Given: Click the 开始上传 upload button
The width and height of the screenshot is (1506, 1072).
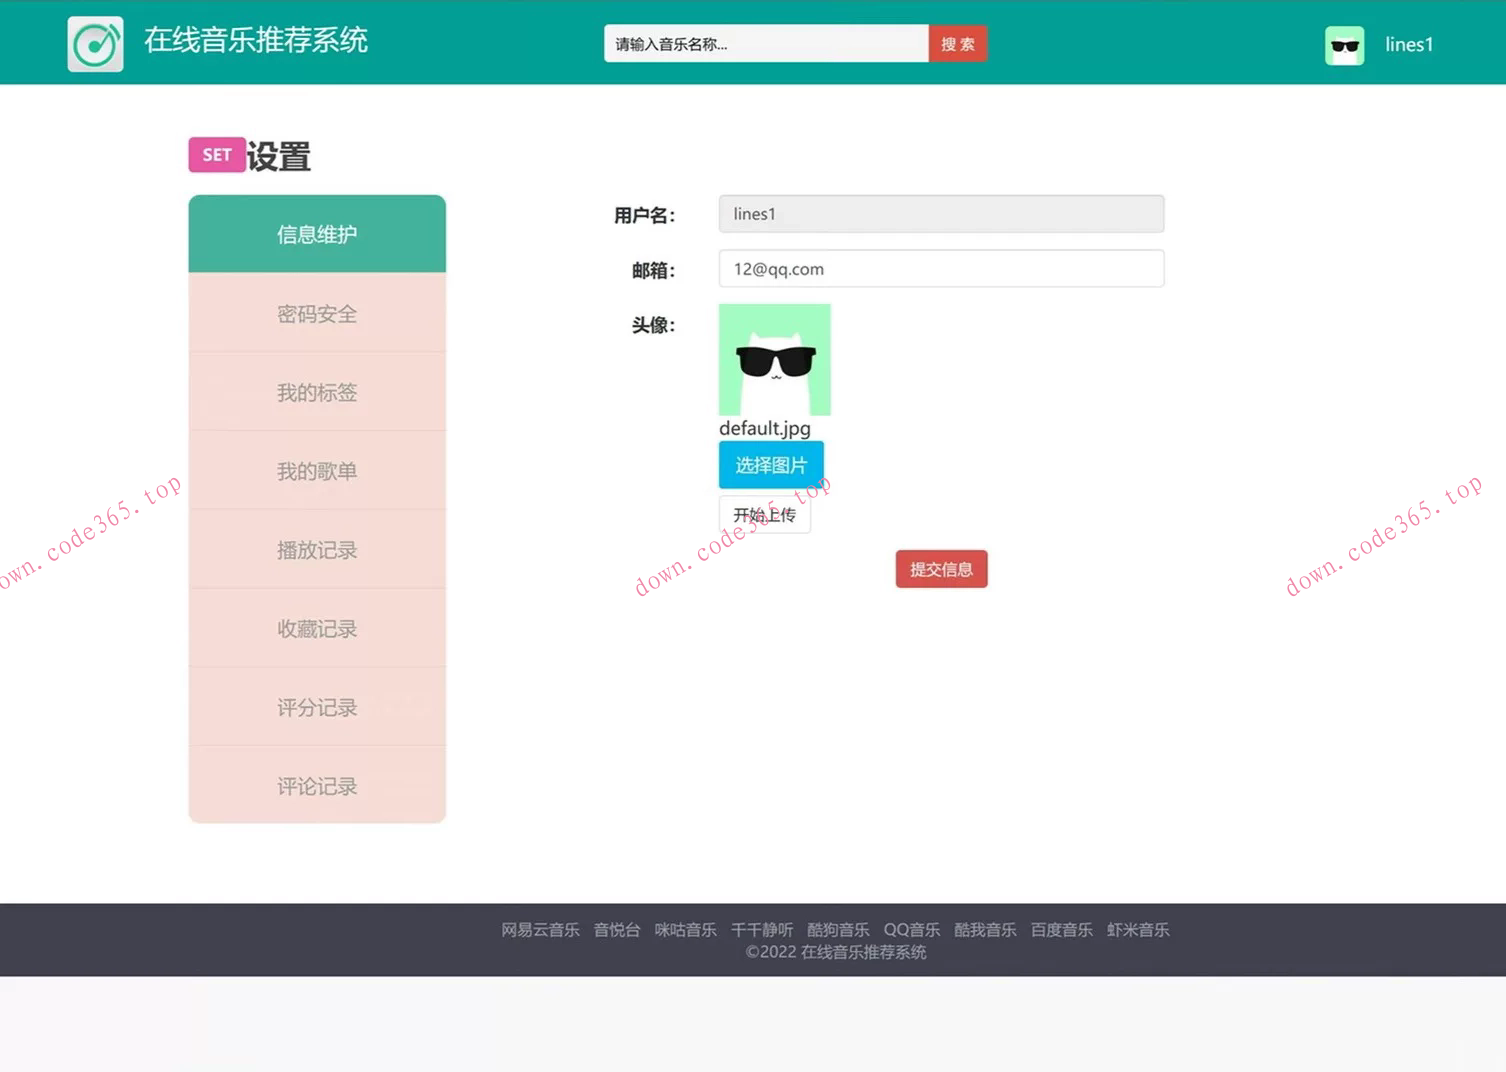Looking at the screenshot, I should tap(764, 514).
